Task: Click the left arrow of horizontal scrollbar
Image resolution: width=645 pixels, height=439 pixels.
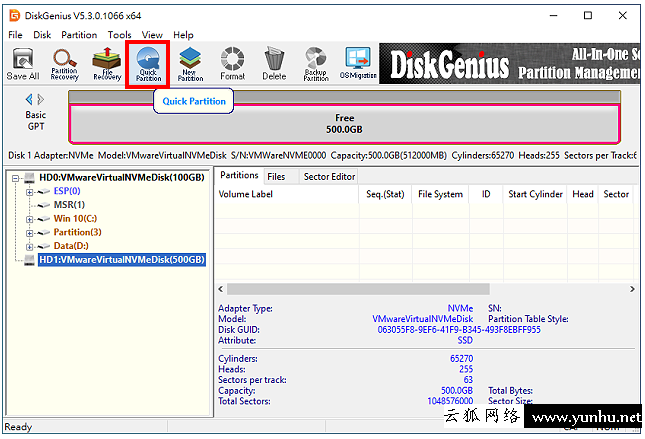Action: click(221, 289)
